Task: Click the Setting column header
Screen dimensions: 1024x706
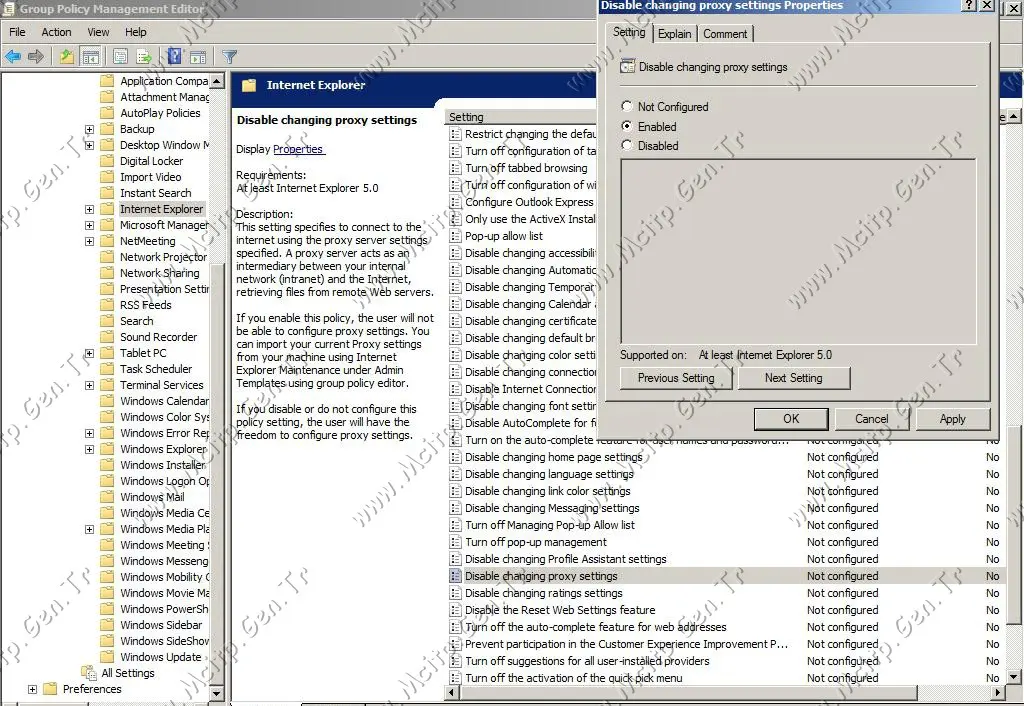Action: tap(520, 117)
